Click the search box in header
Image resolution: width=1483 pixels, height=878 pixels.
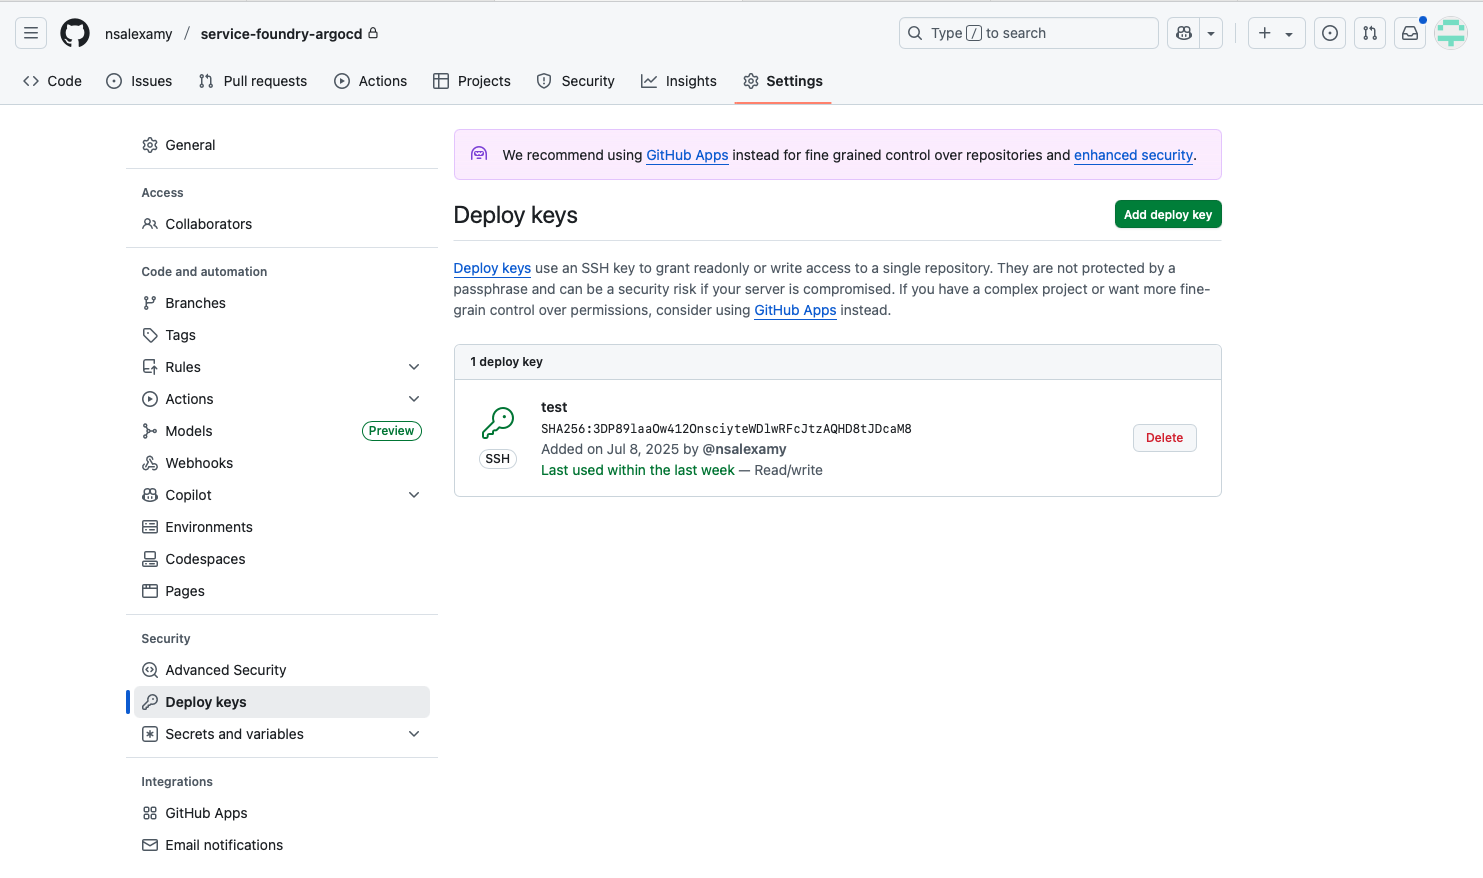pyautogui.click(x=1028, y=33)
